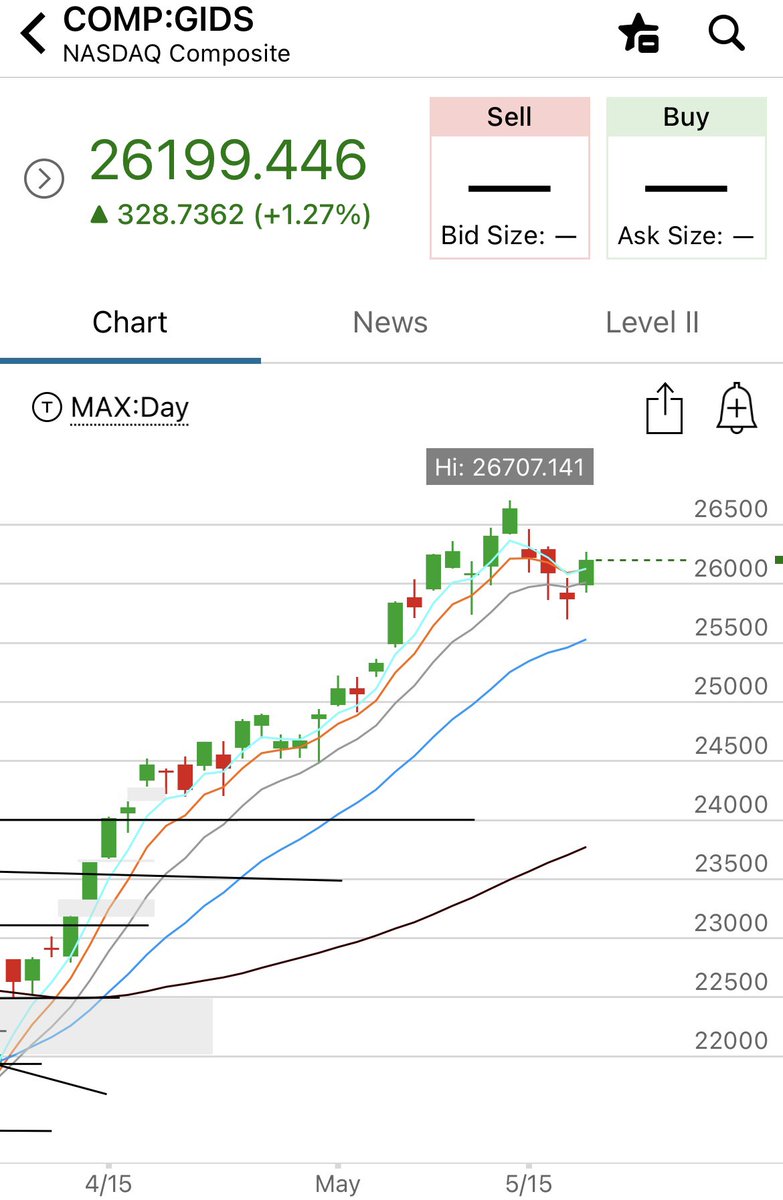Tap the Sell button
The image size is (783, 1200).
click(x=510, y=178)
